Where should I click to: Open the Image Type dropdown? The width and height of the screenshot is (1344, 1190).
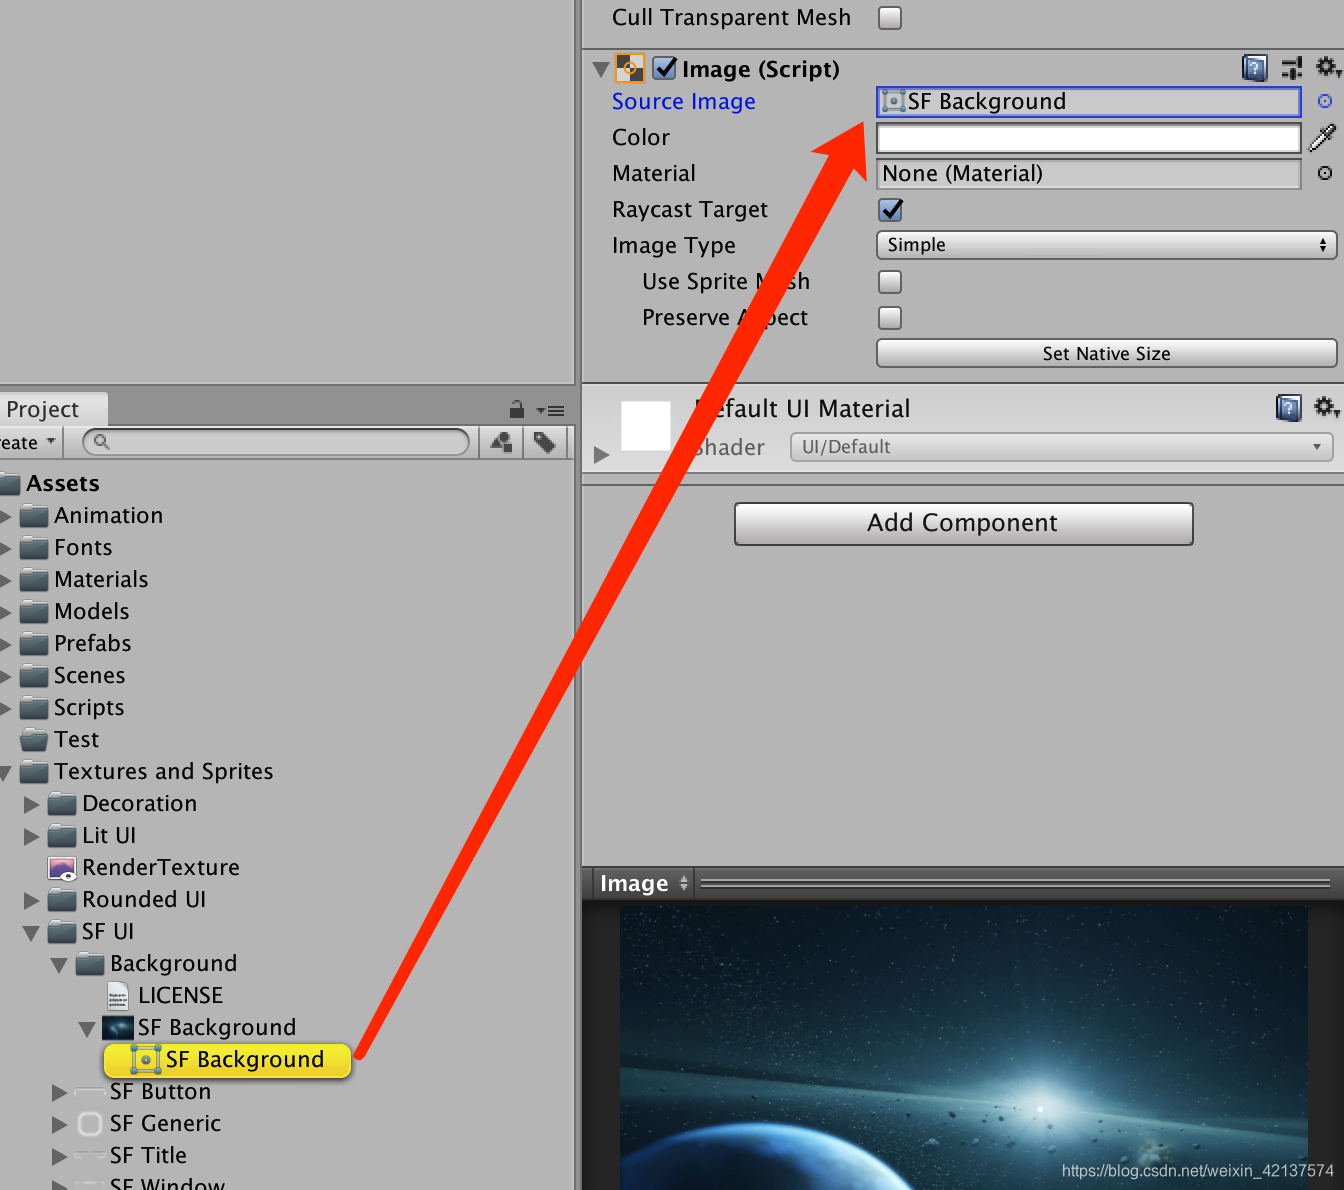1105,245
